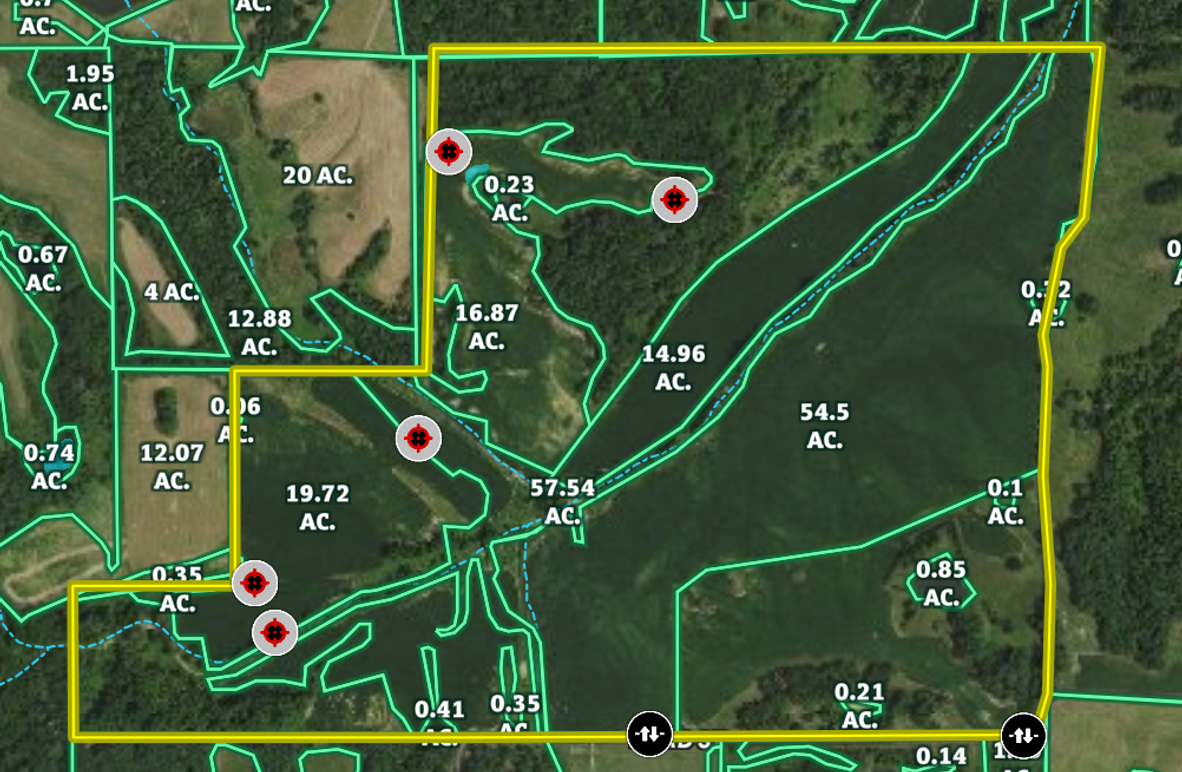Screen dimensions: 1182x772
Task: Click the lowest red target marker below 19.72 AC
Action: coord(274,632)
